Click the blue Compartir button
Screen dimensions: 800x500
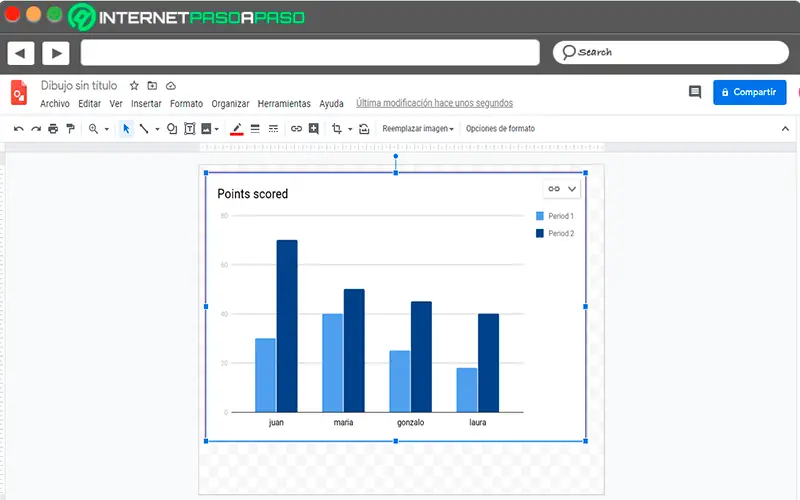coord(749,92)
